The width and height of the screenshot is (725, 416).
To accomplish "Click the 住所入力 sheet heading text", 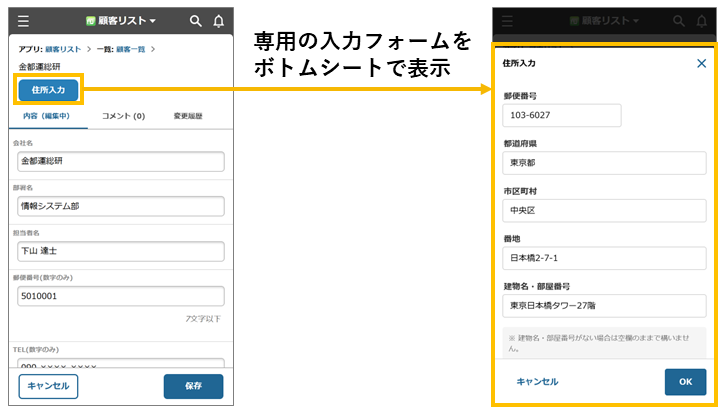I will point(519,63).
